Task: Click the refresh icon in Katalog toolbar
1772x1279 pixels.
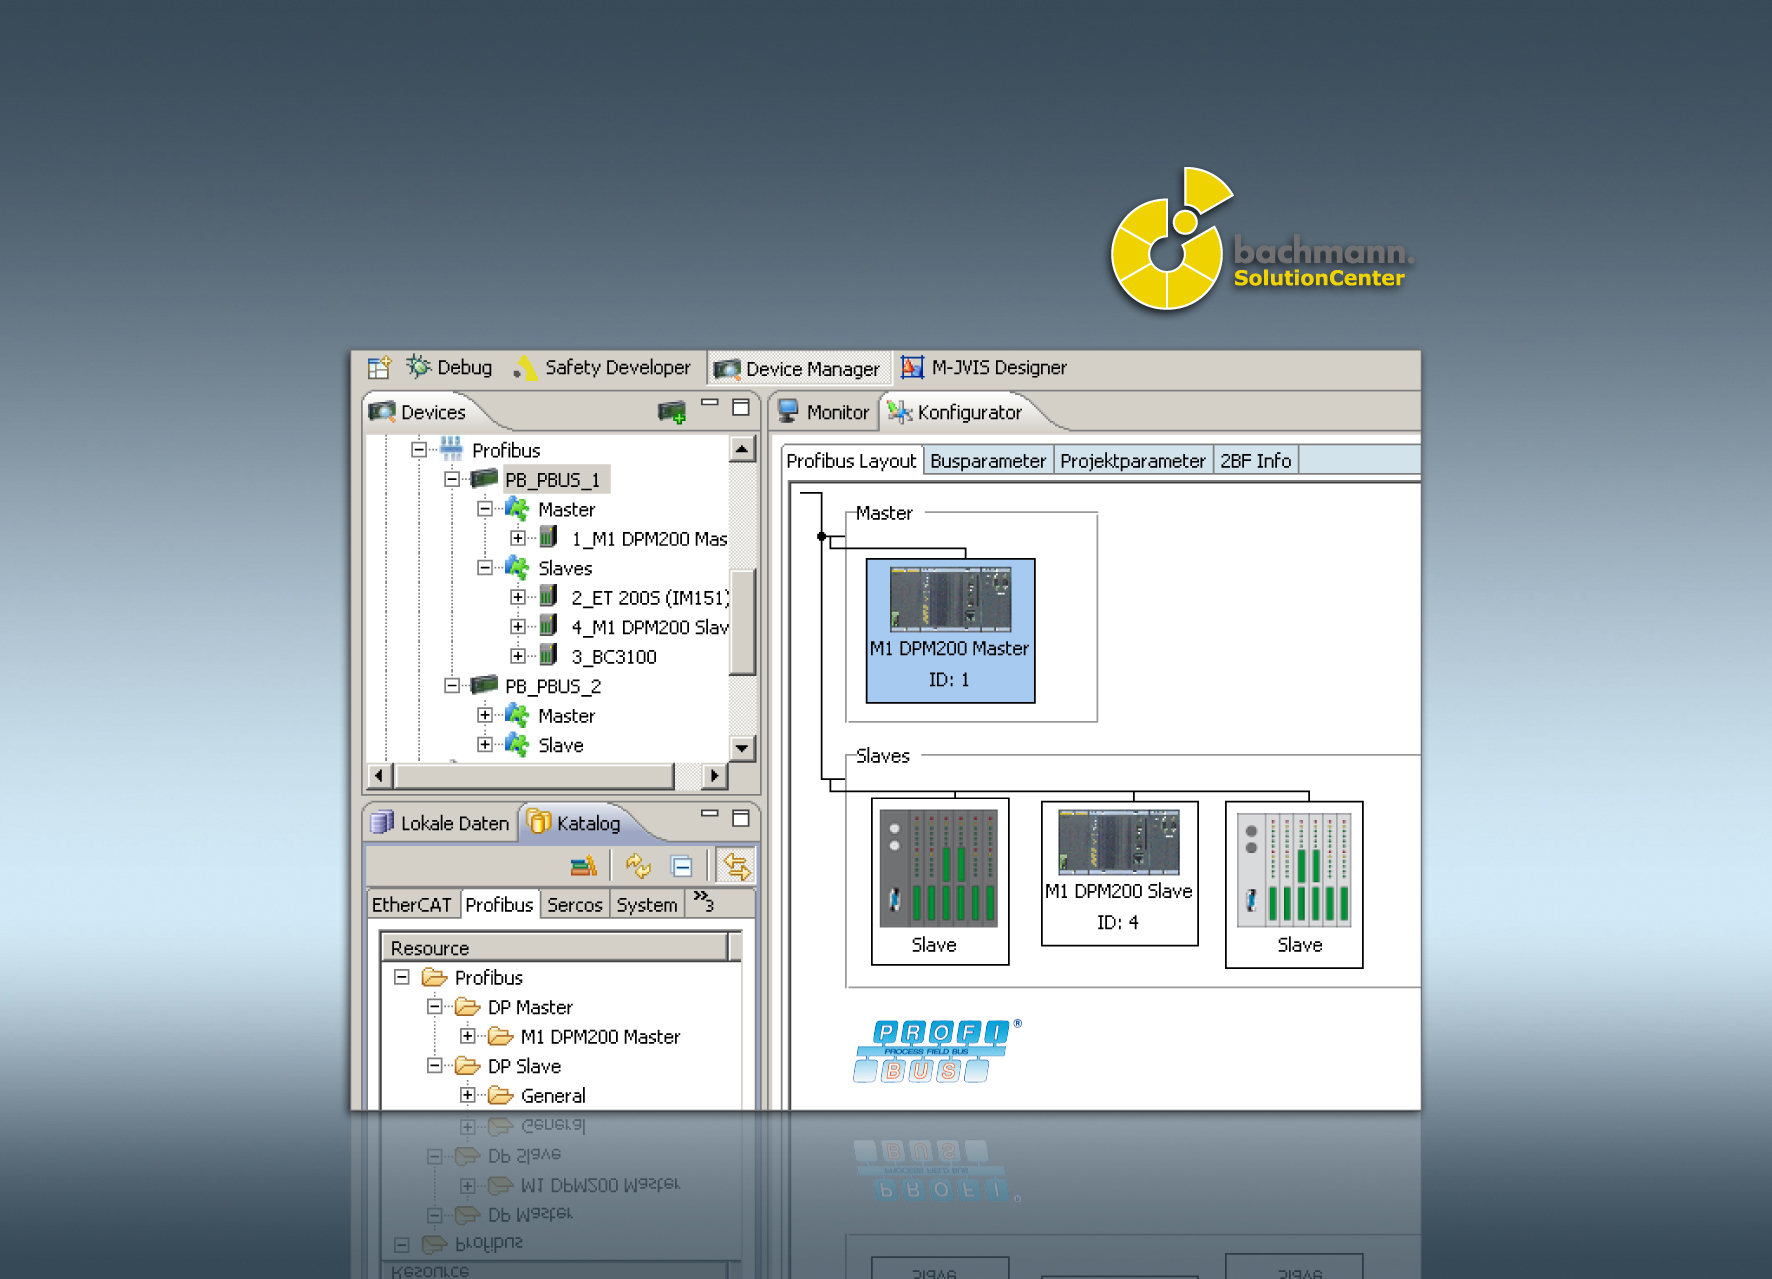Action: click(638, 866)
